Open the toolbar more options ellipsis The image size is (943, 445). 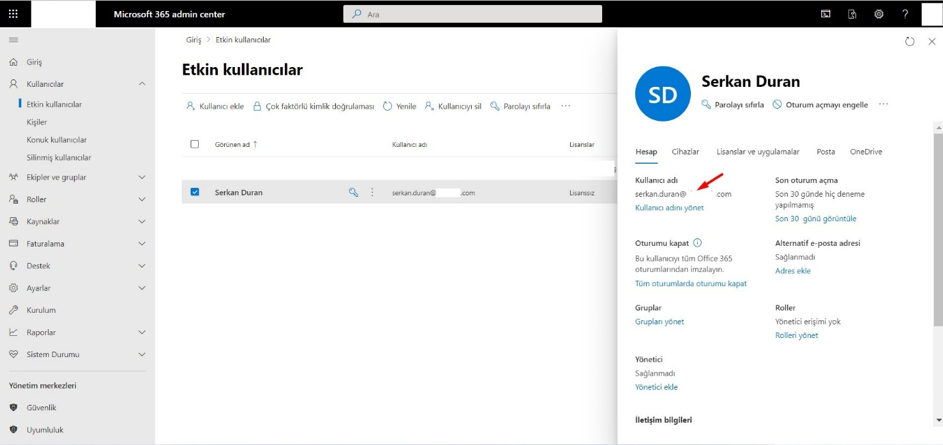[565, 106]
